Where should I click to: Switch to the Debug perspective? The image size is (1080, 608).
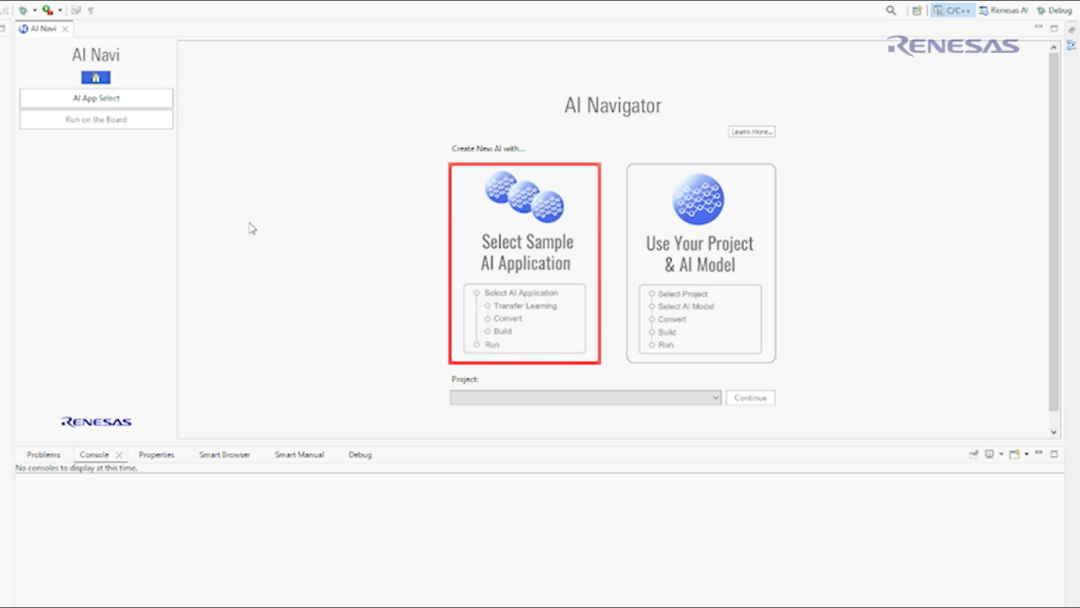[x=1055, y=10]
